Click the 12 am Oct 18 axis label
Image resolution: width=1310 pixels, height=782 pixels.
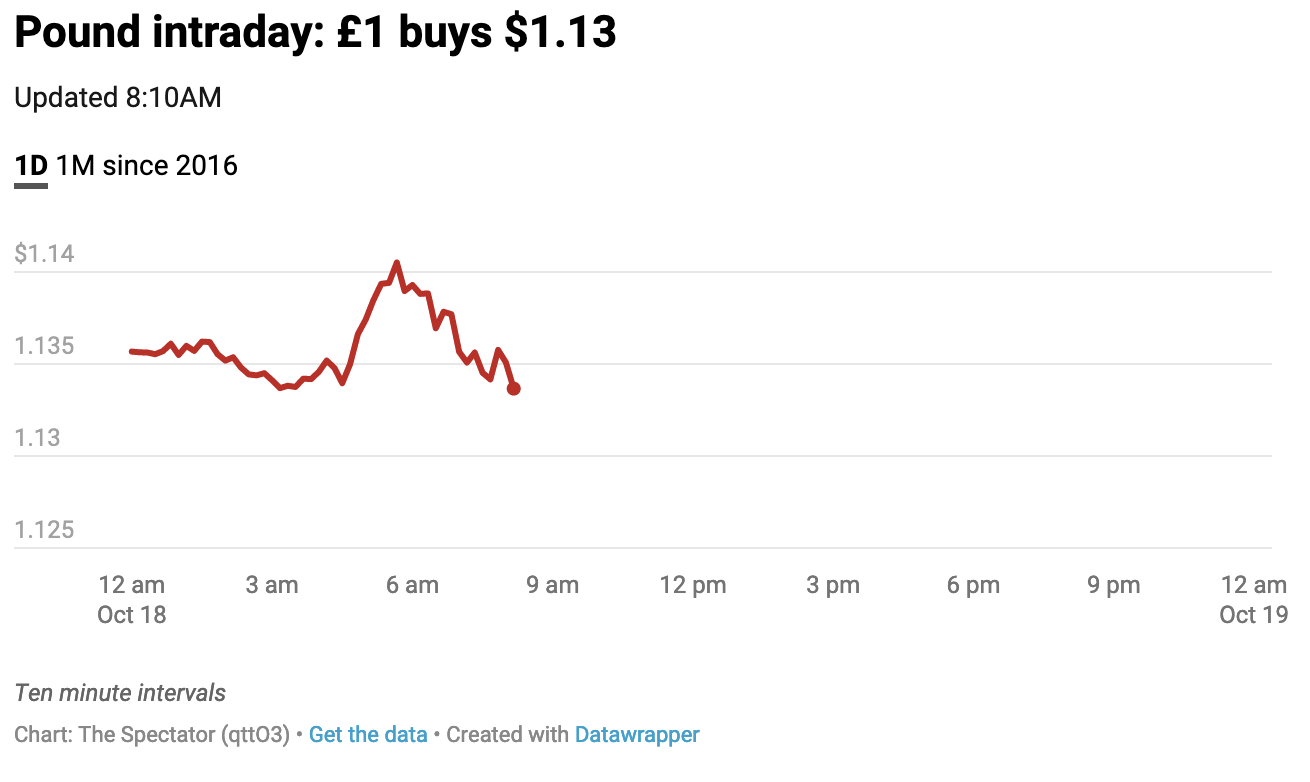(x=132, y=599)
